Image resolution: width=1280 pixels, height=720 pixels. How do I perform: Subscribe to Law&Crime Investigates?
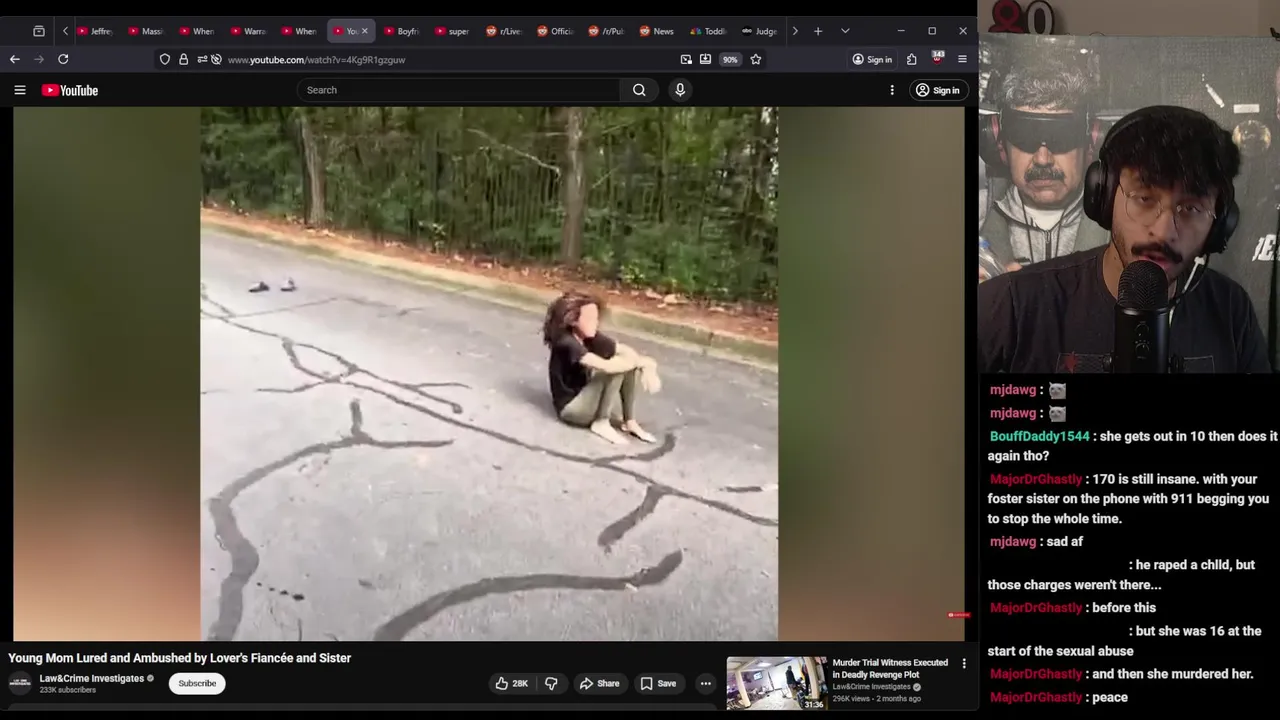click(x=197, y=683)
